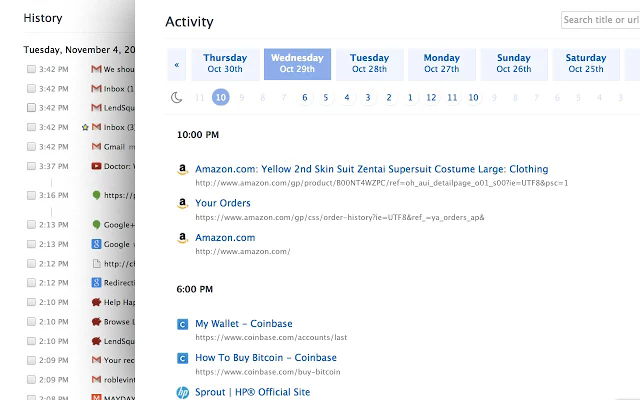Select the Thursday Oct 30th tab
Viewport: 640px width, 400px height.
[x=225, y=64]
